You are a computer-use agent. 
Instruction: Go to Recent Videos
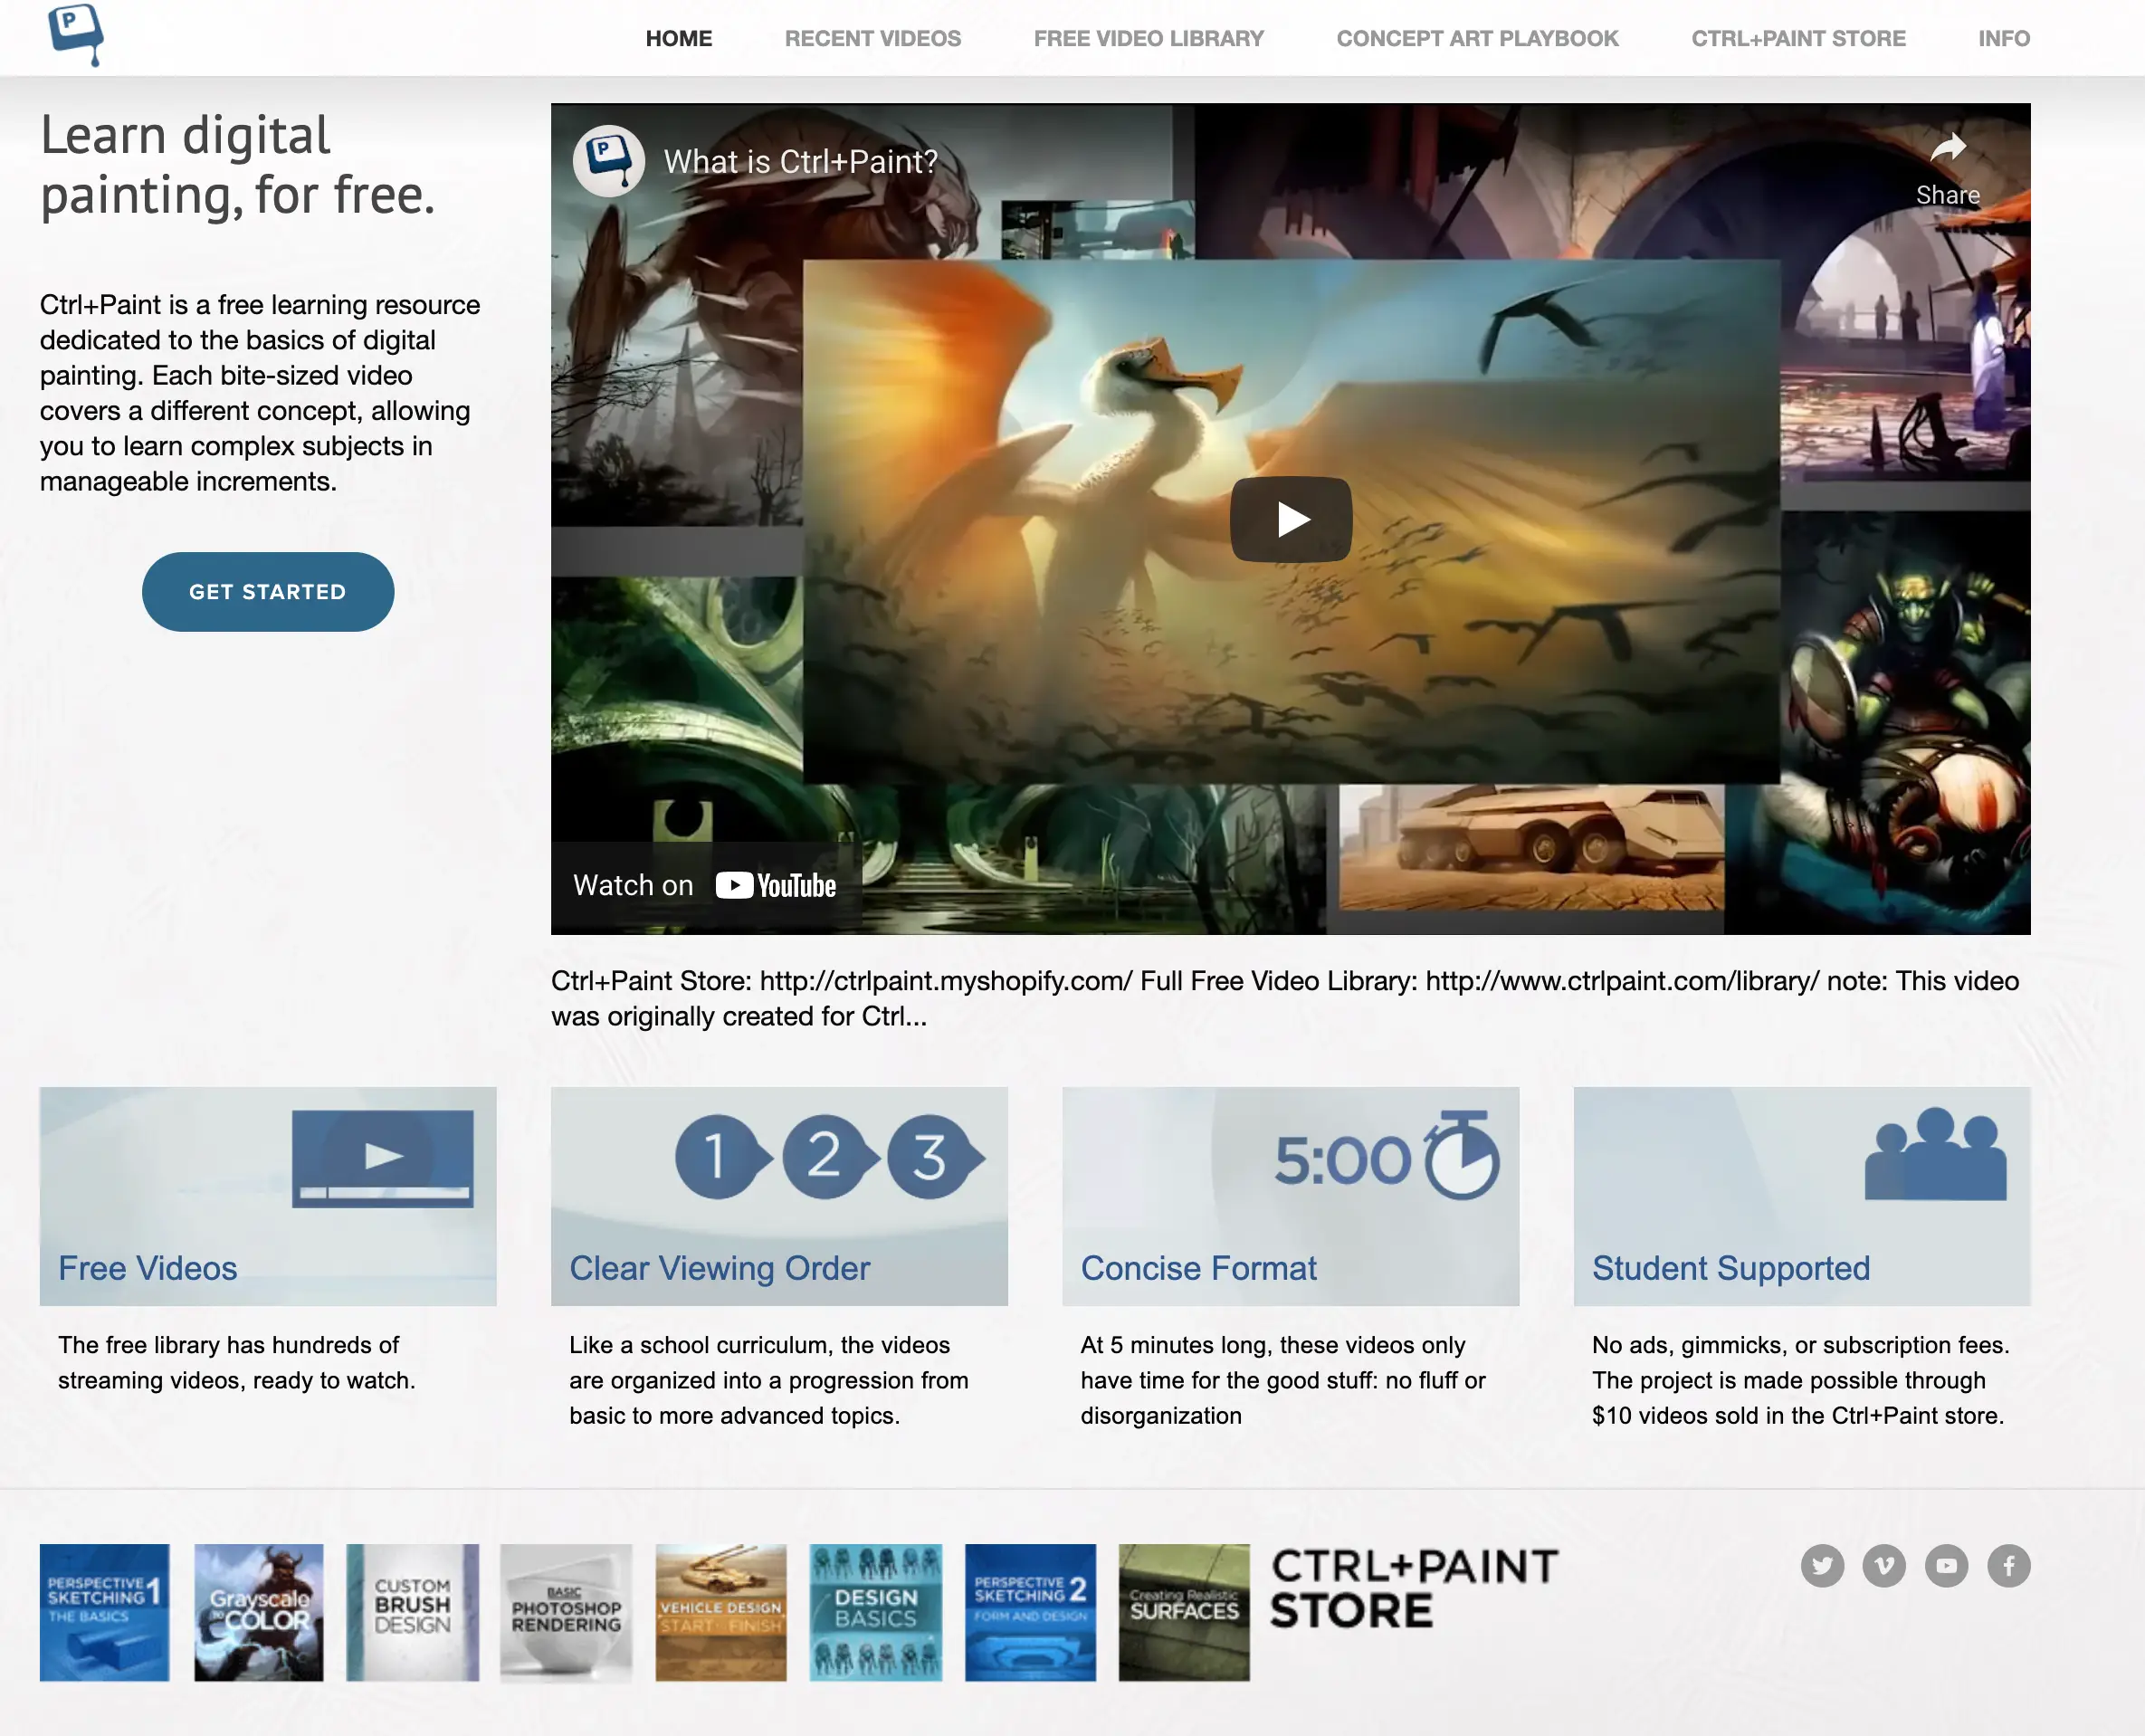(x=872, y=38)
